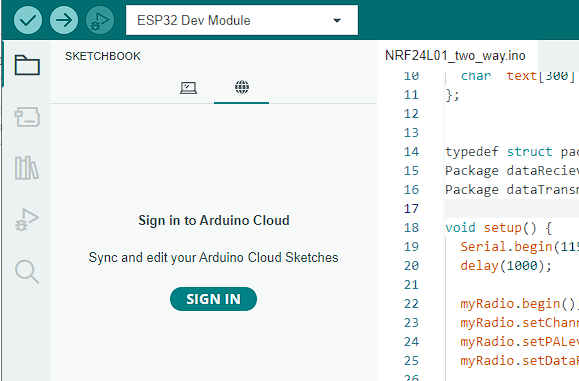The image size is (579, 381).
Task: Click the SIGN IN button
Action: [x=213, y=299]
